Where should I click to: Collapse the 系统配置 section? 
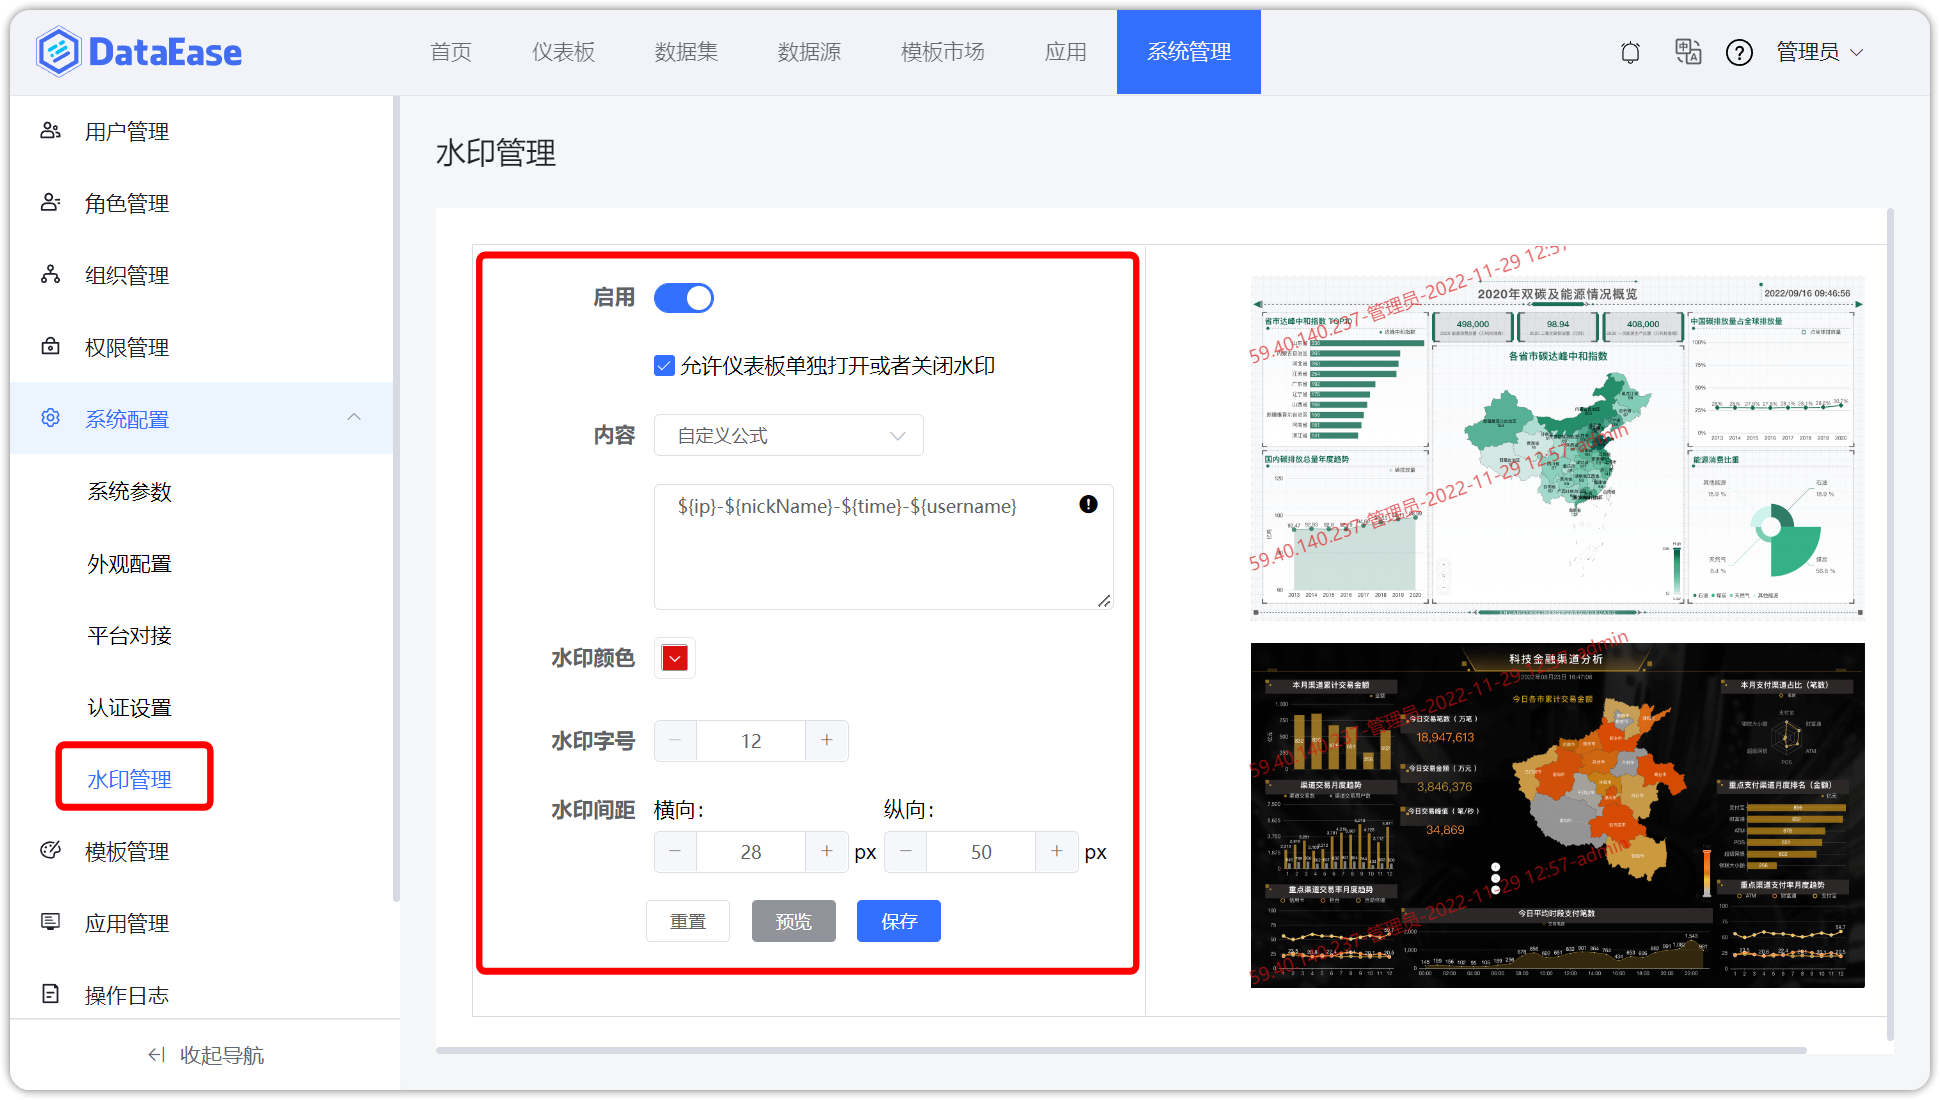(354, 417)
